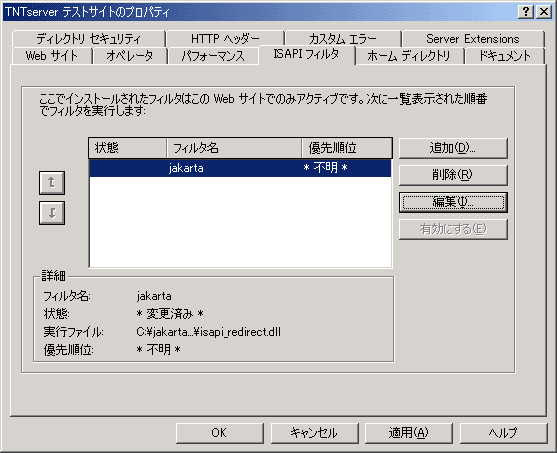Select the ドキュメント tab
The image size is (557, 453).
(504, 56)
